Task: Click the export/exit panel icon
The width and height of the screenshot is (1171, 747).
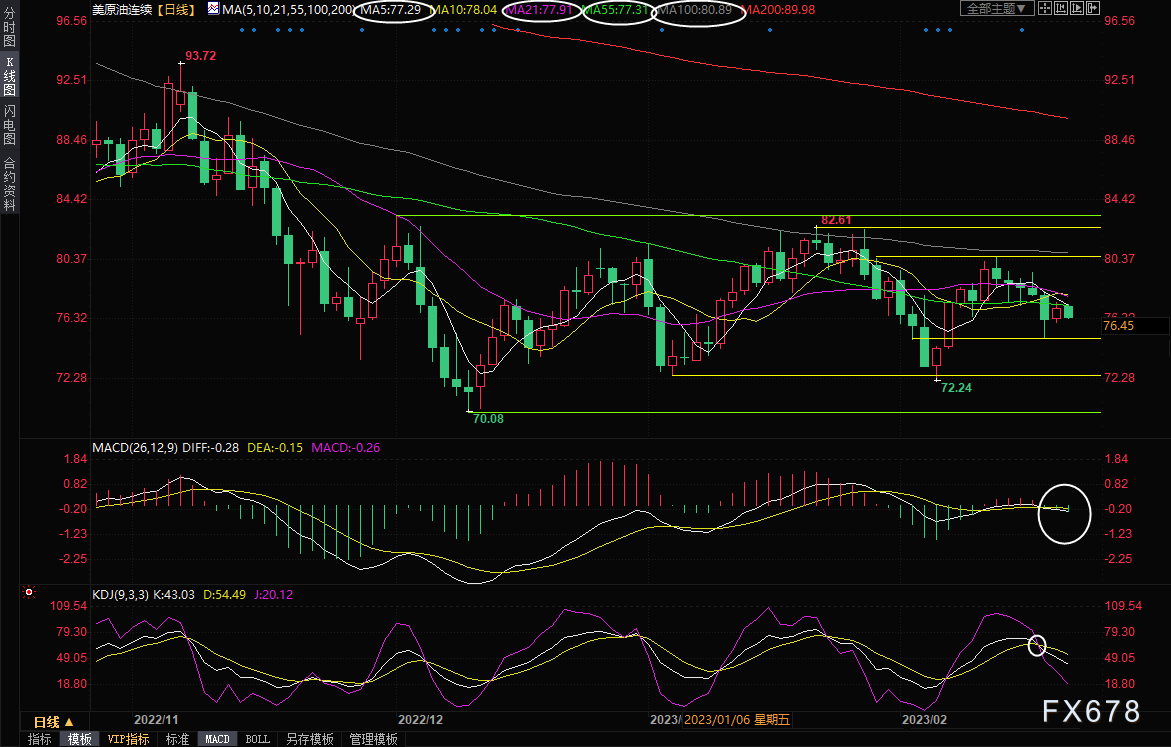Action: [x=1093, y=8]
